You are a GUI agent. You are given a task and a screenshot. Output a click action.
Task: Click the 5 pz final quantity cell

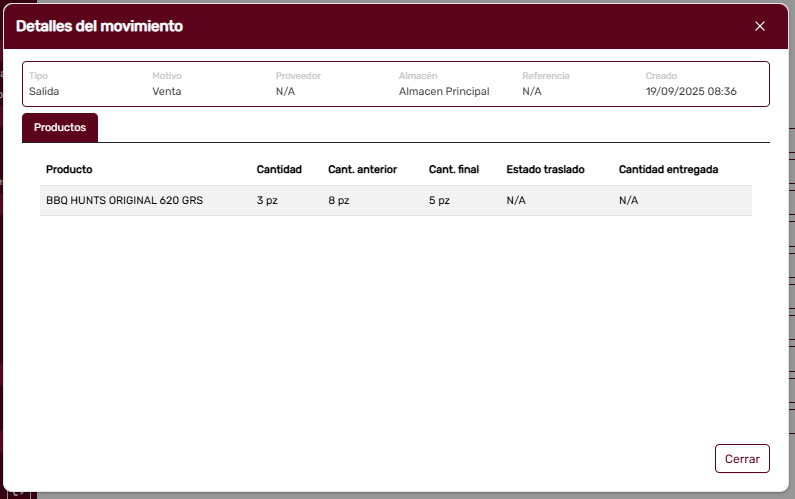pyautogui.click(x=439, y=200)
